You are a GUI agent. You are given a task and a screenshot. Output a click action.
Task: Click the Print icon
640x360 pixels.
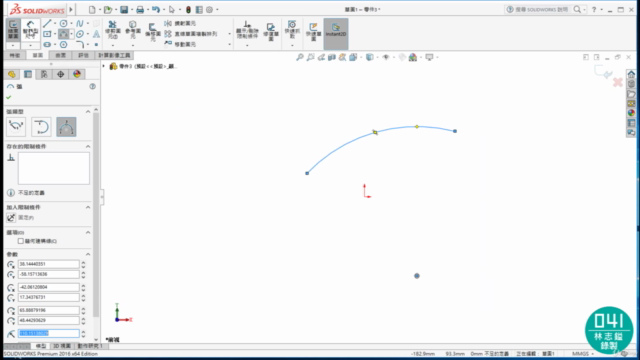click(x=140, y=9)
